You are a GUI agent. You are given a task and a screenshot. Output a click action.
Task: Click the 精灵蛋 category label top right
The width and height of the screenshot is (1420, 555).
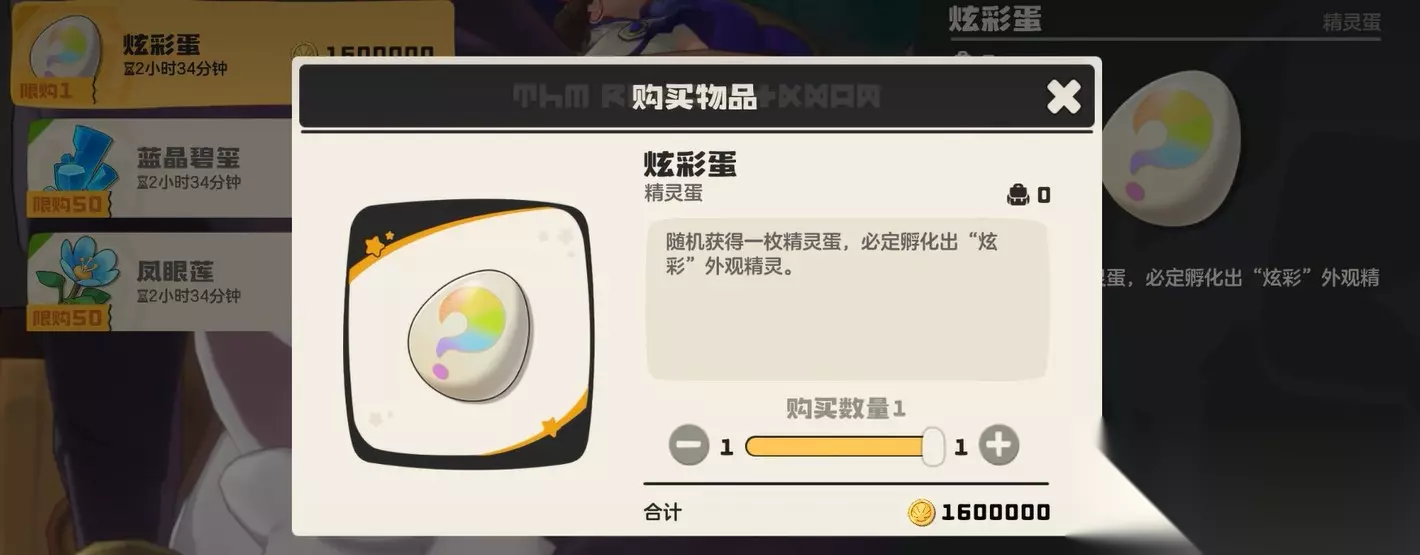(x=1352, y=23)
